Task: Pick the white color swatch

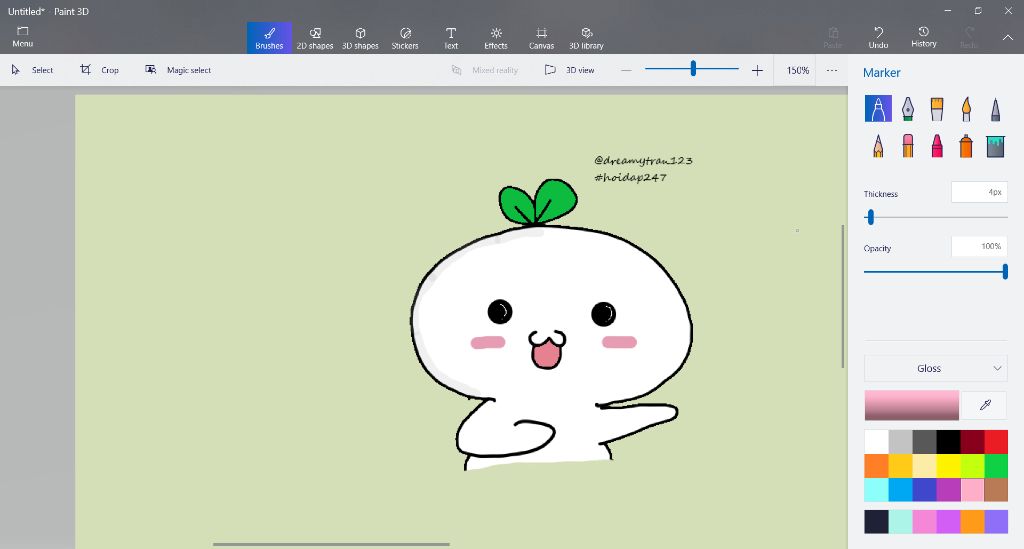Action: point(876,442)
